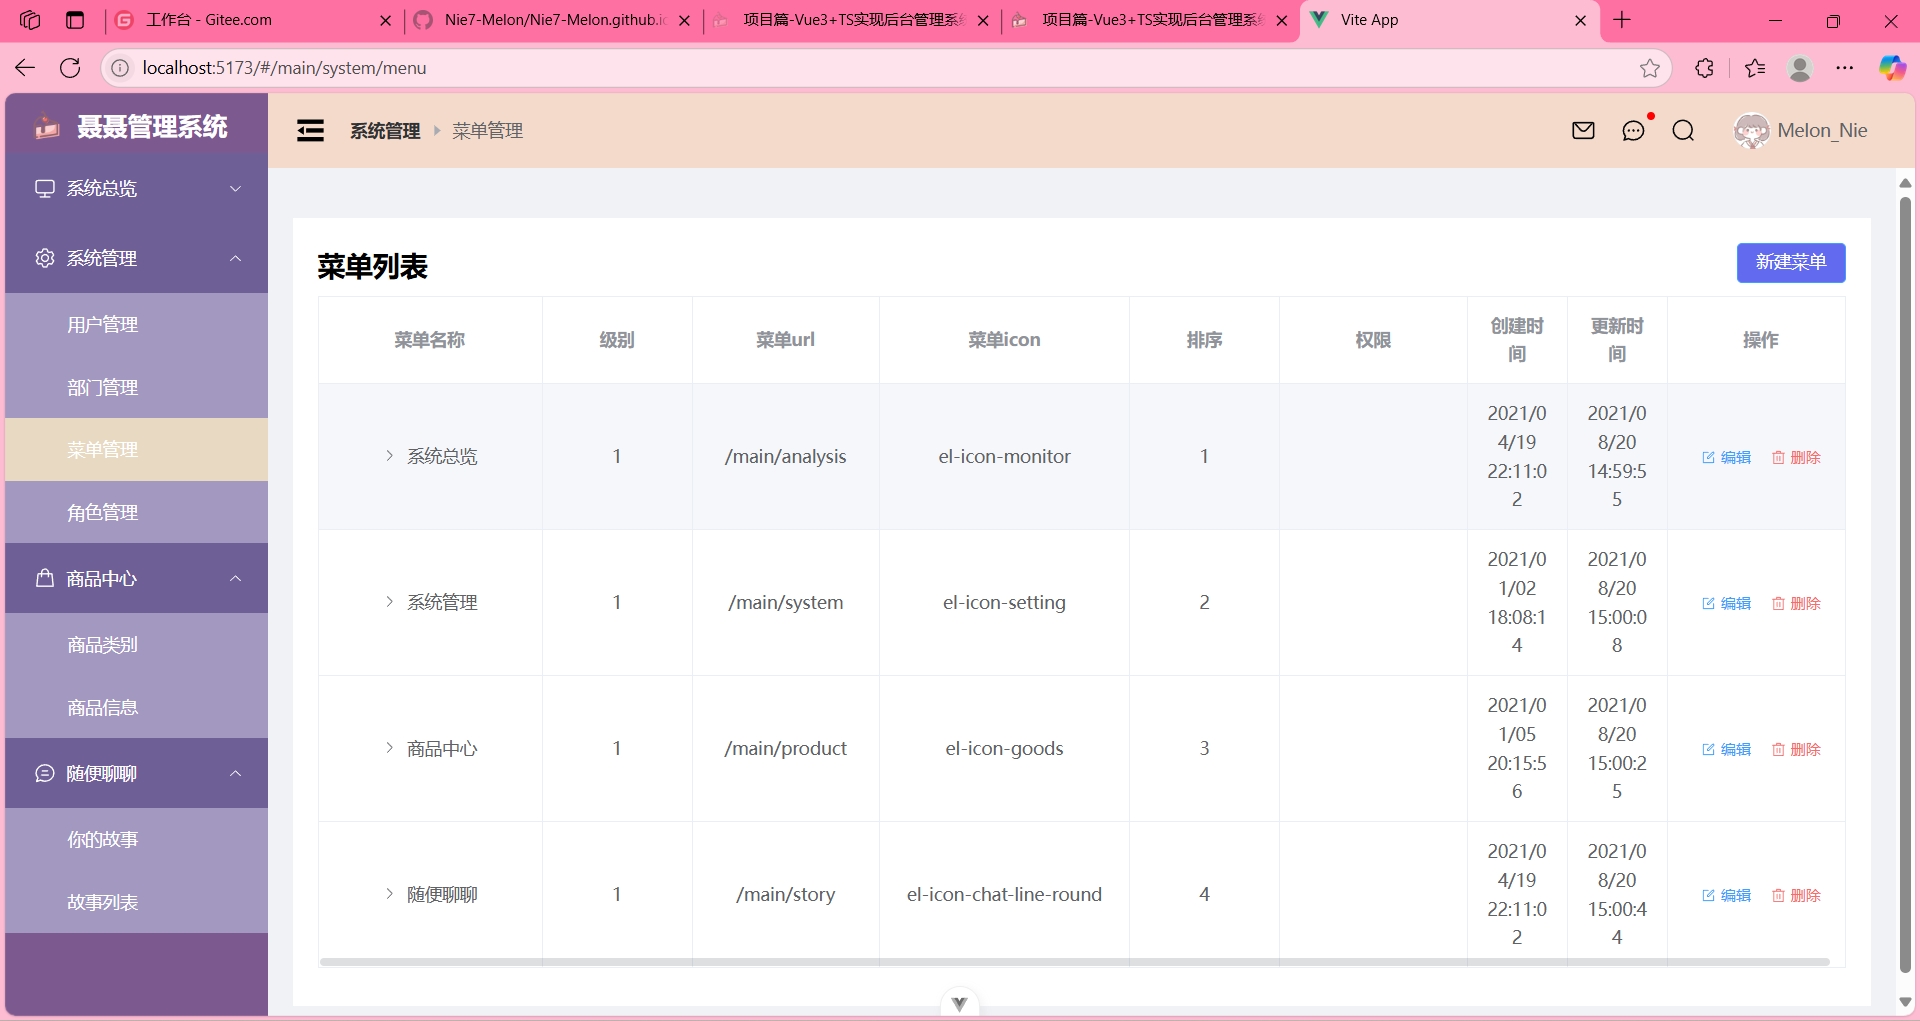Open browser settings and more ellipsis menu
This screenshot has width=1920, height=1021.
(x=1845, y=68)
